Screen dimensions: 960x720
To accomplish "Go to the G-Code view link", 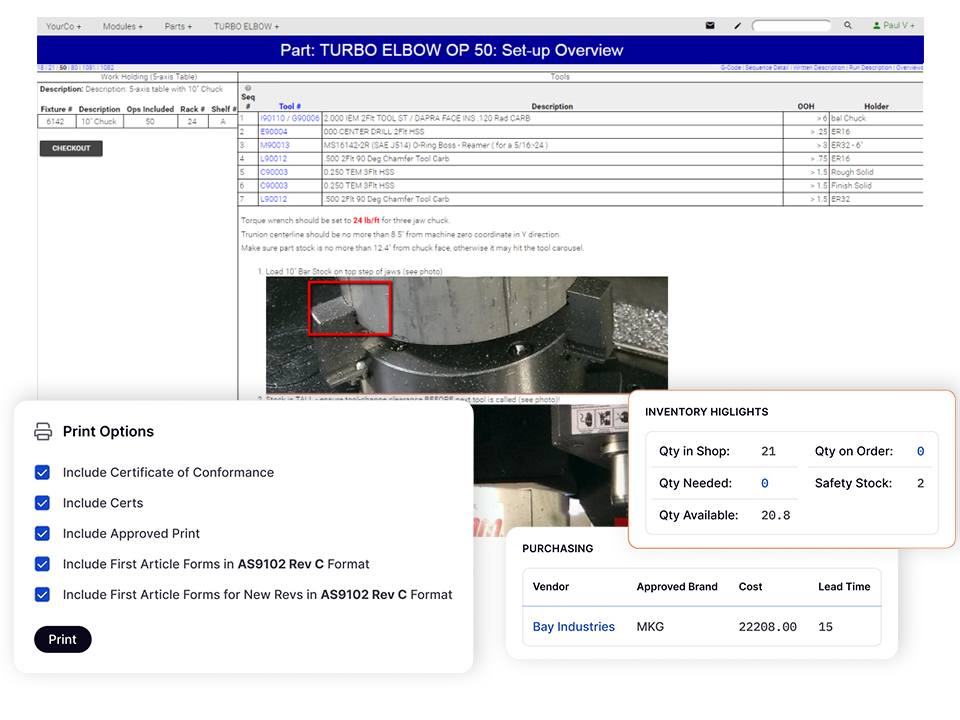I will click(x=730, y=67).
